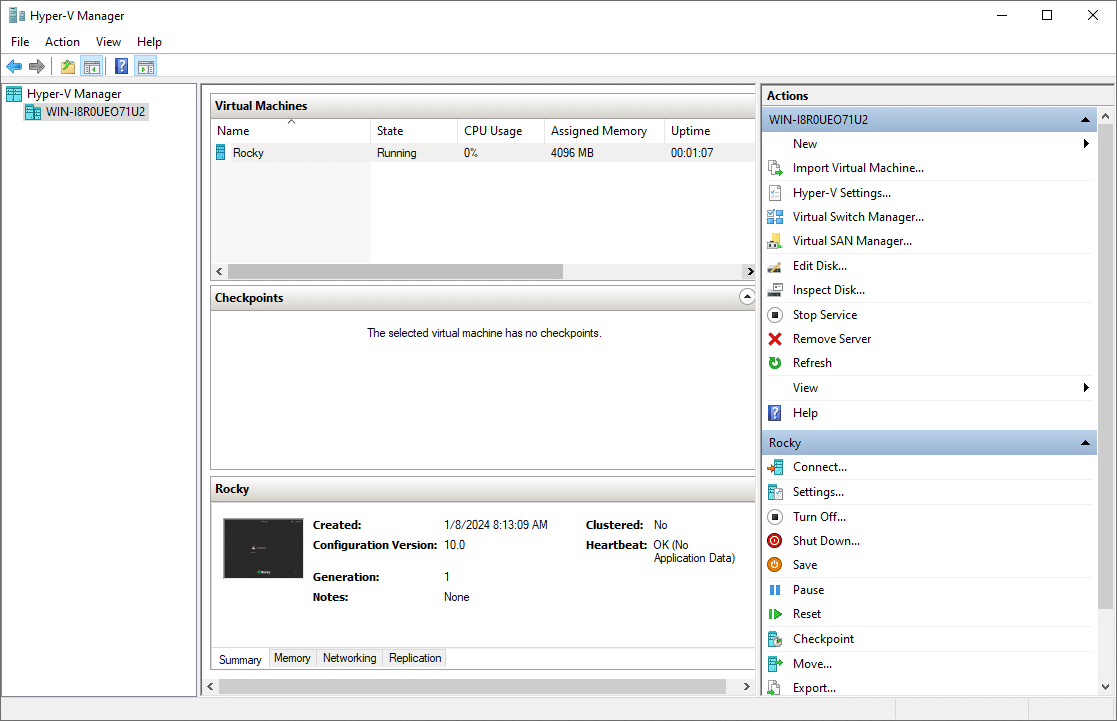Click the 0% CPU usage cell

tap(471, 153)
